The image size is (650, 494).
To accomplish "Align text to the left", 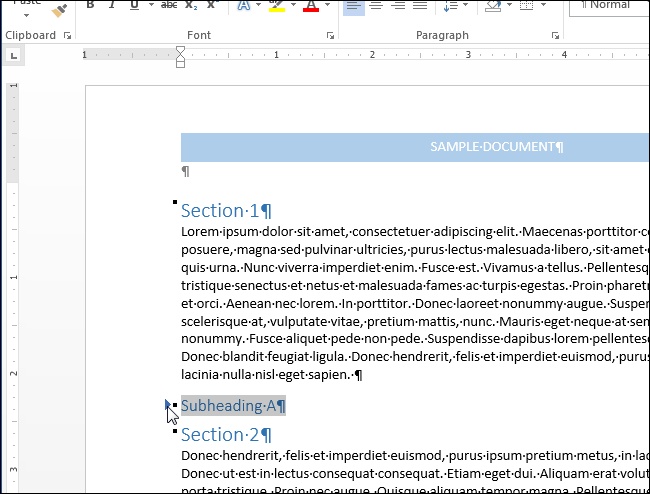I will click(354, 6).
